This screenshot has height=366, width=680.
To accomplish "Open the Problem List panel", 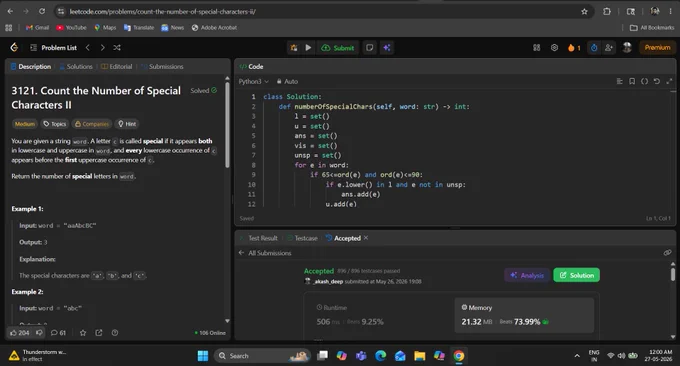I will pos(53,48).
